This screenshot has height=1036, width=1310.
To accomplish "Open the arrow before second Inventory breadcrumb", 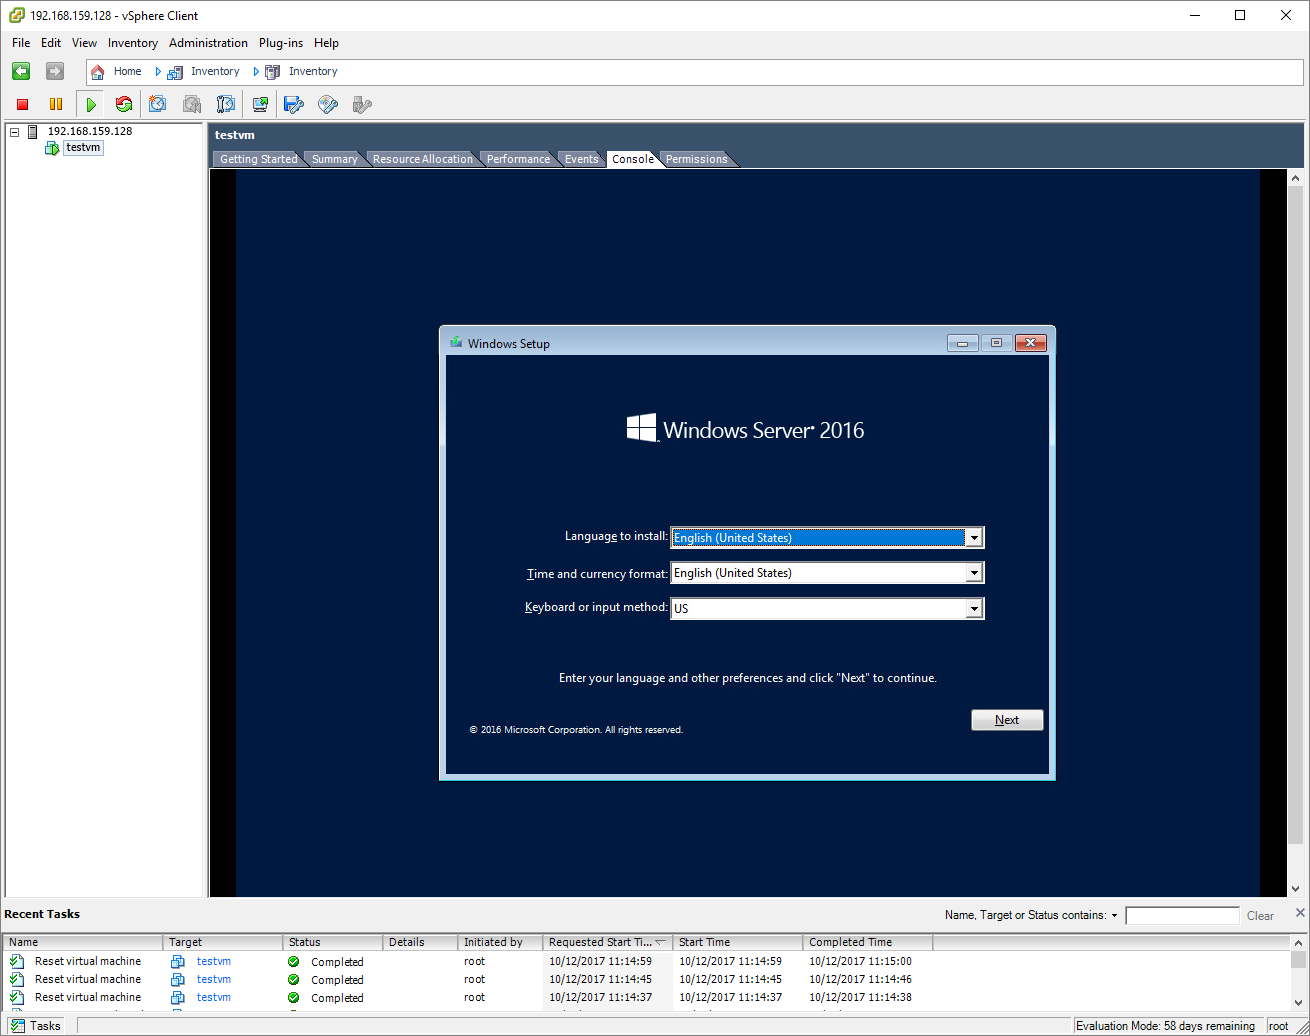I will 256,72.
